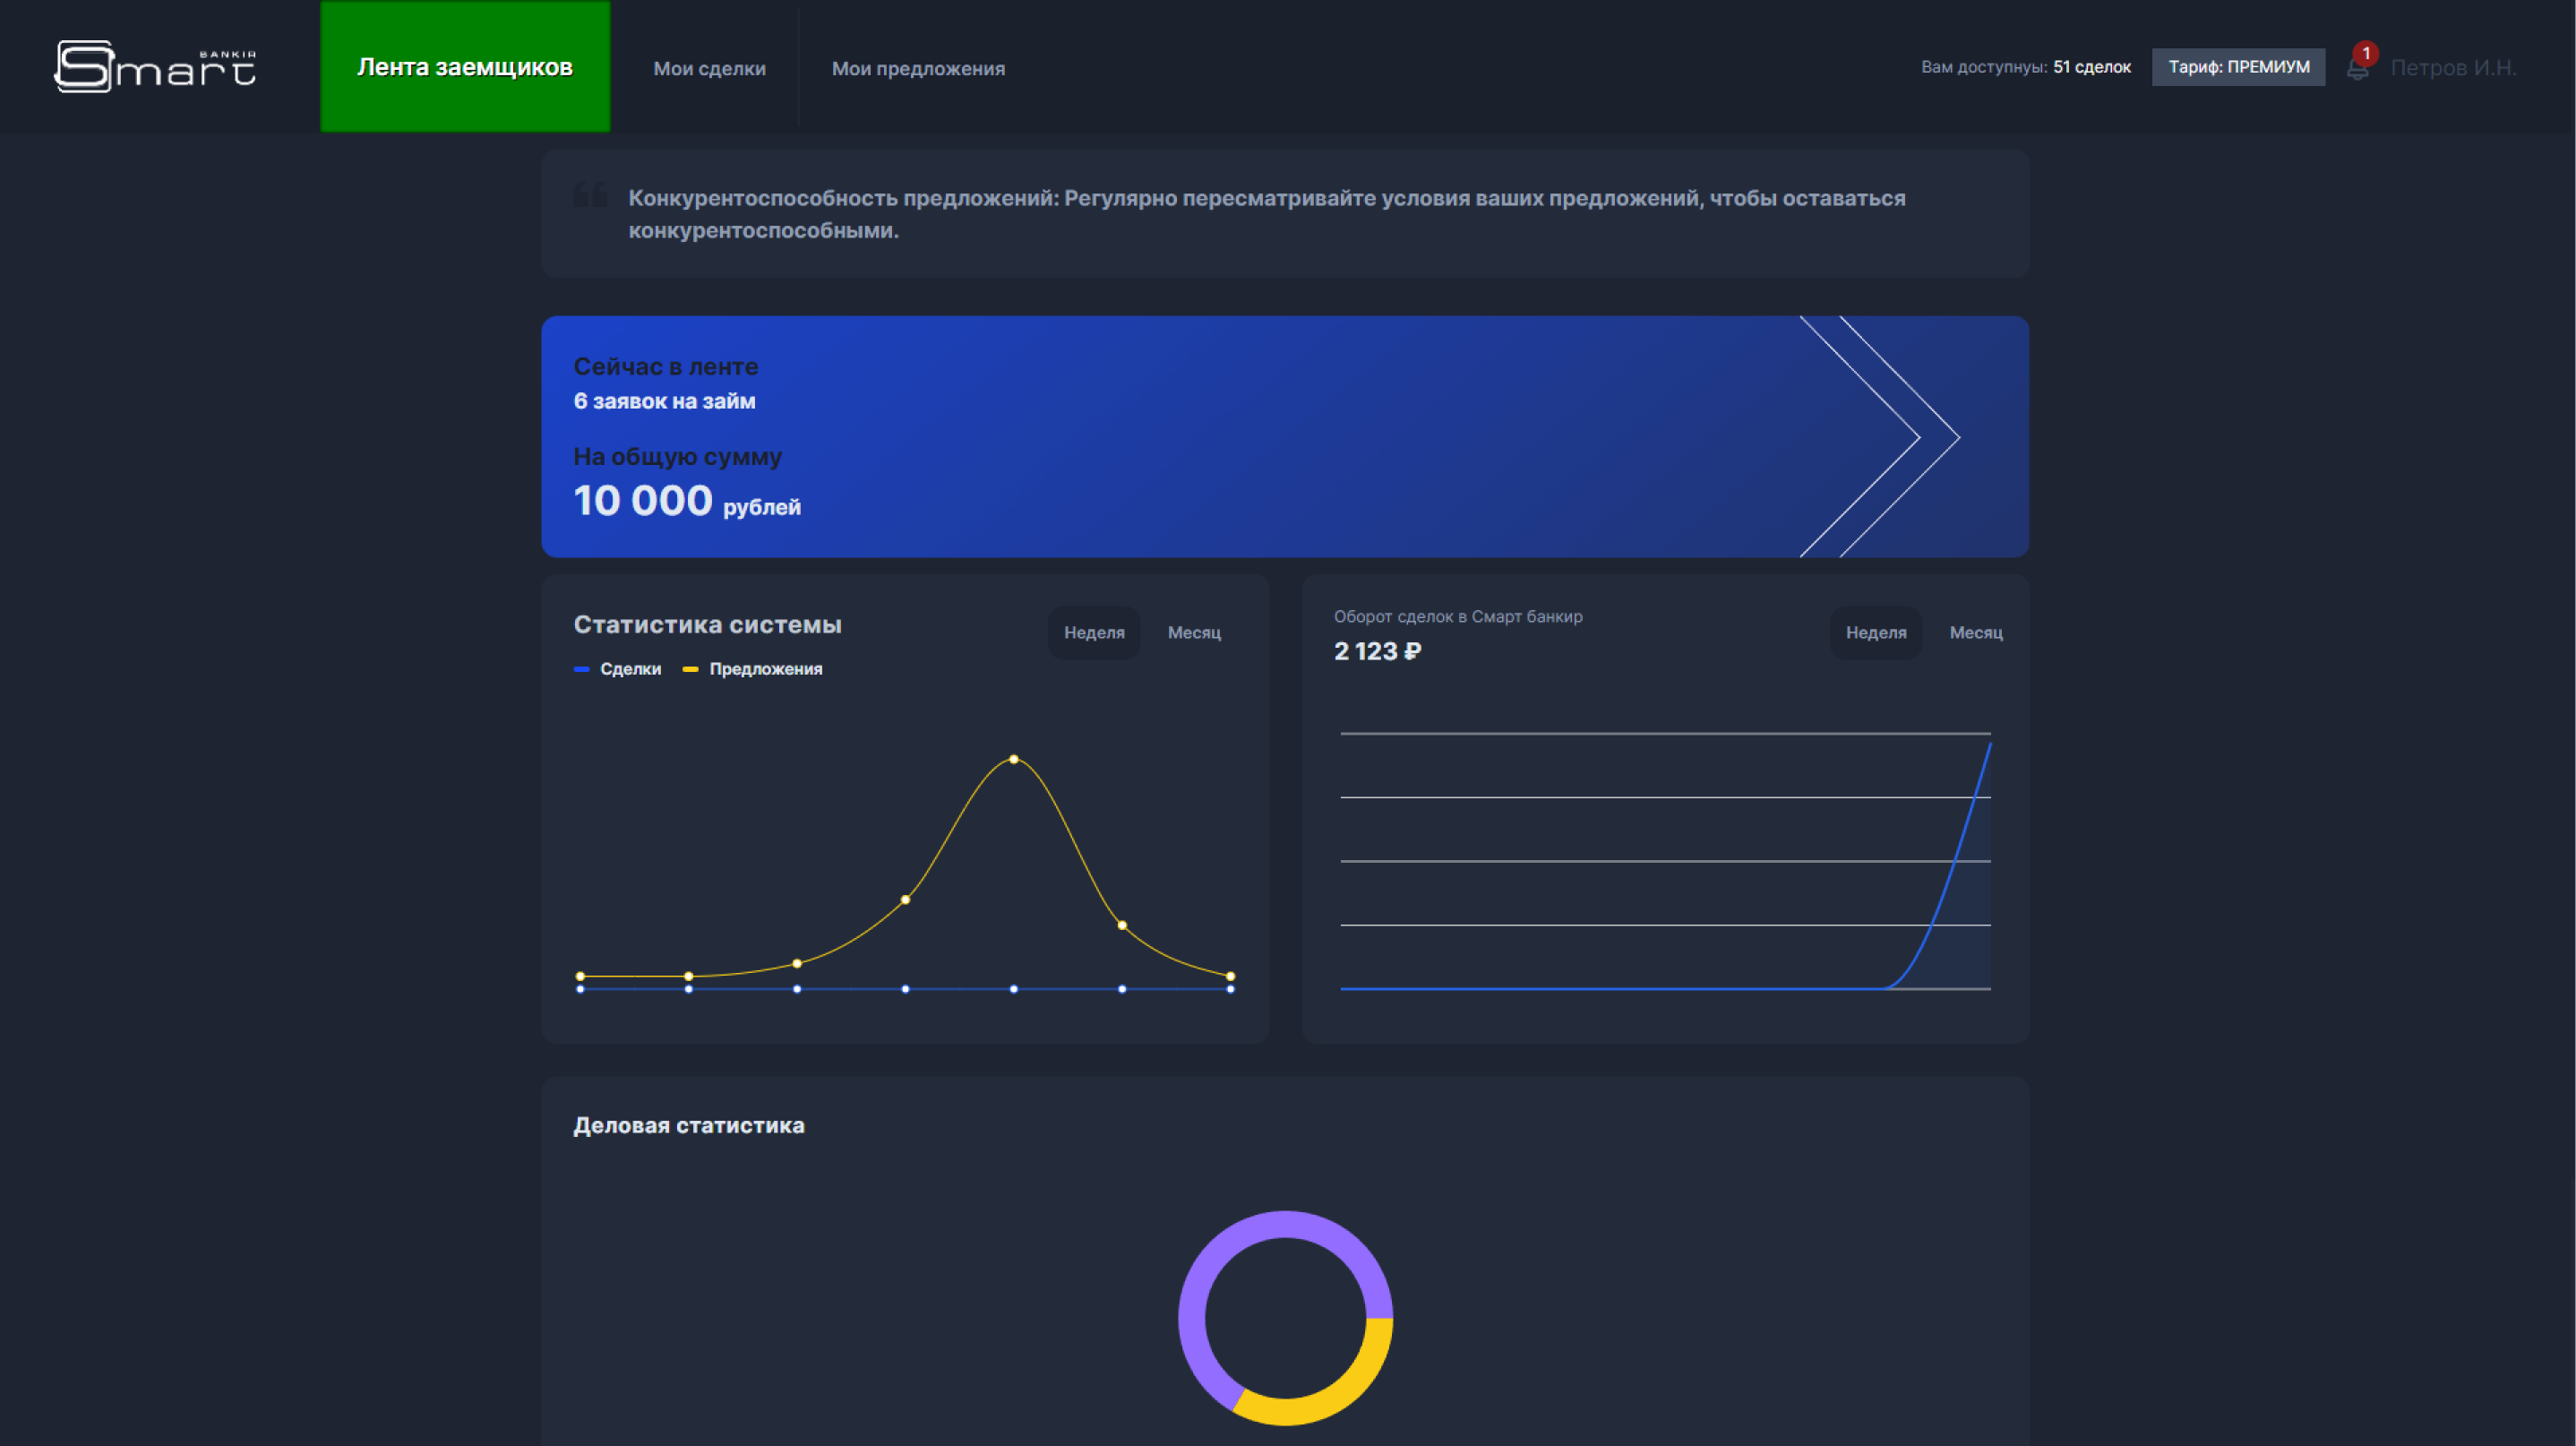Click the Тариф: ПРЕМИУМ button

[x=2238, y=67]
